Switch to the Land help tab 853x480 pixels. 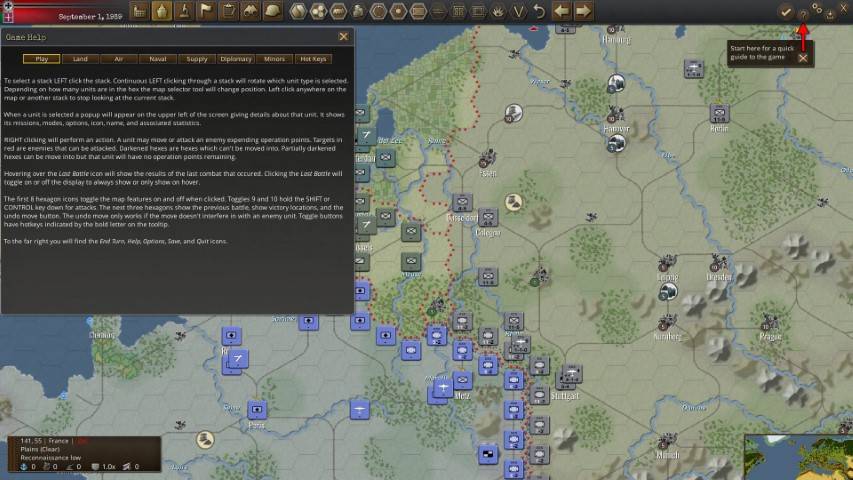pyautogui.click(x=80, y=59)
